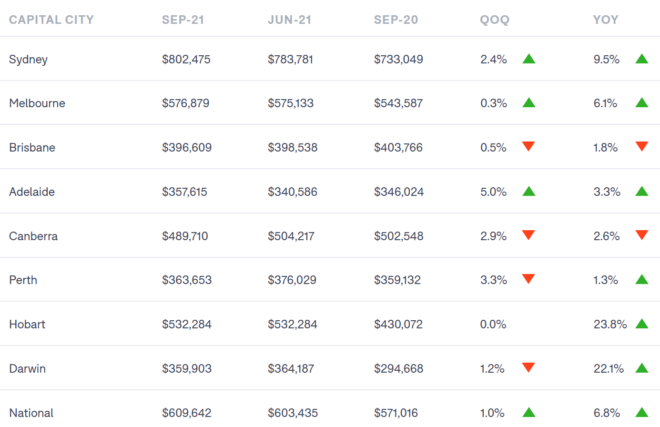Select the Hobart row label

(27, 324)
